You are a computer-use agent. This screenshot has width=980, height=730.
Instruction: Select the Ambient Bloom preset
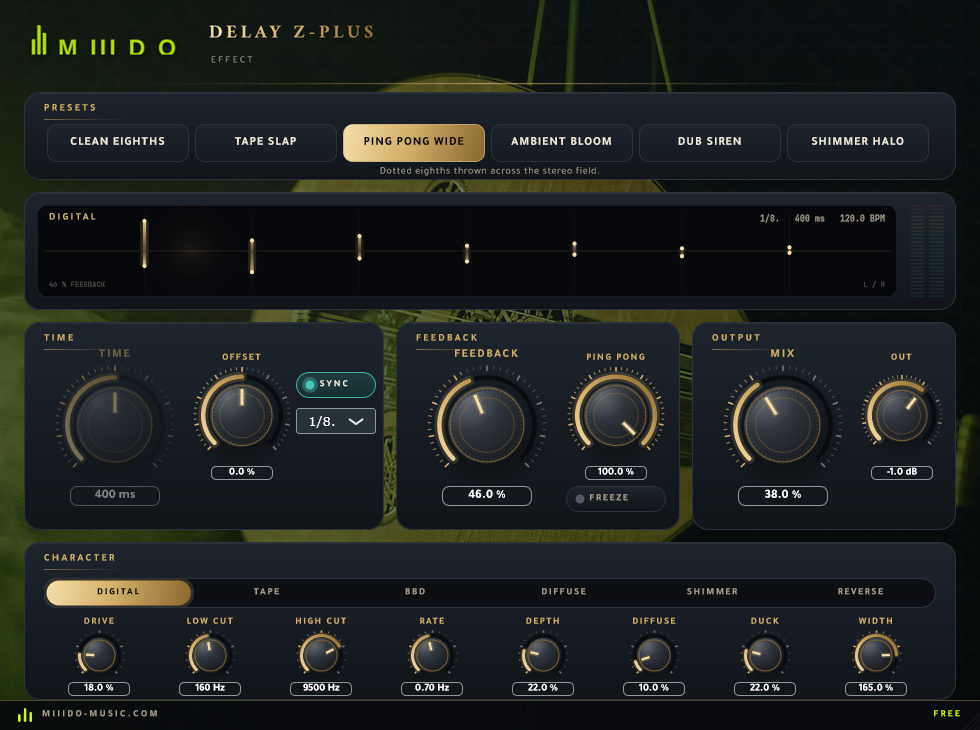561,142
